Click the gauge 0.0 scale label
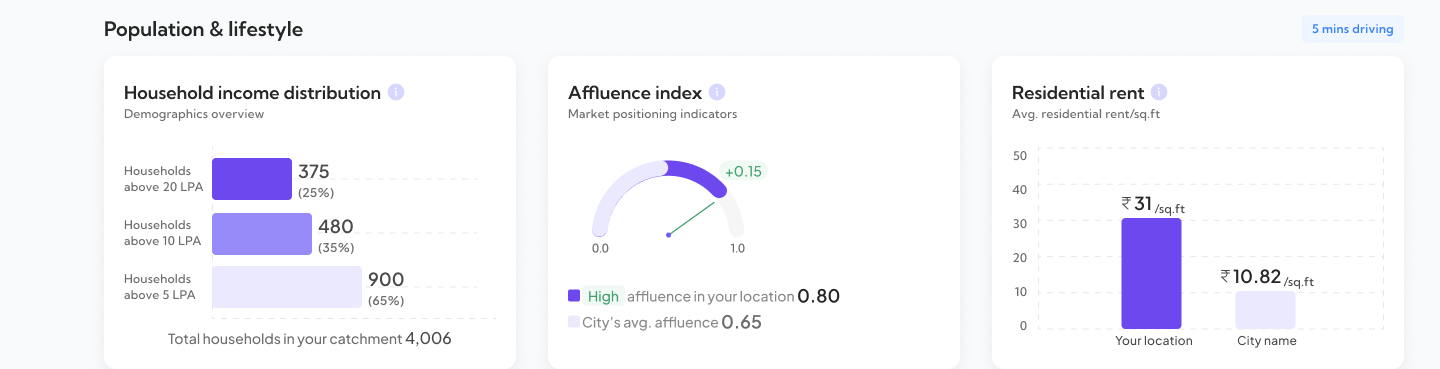Image resolution: width=1440 pixels, height=369 pixels. [x=600, y=248]
